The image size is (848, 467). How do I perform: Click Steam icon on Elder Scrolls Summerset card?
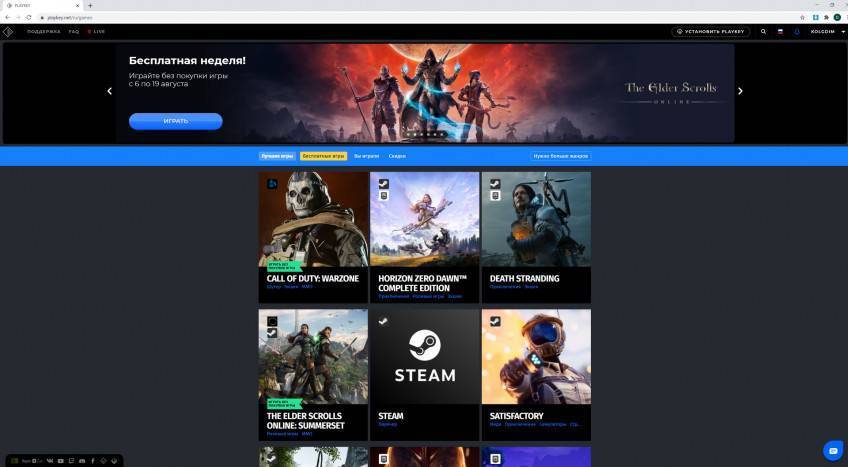272,333
